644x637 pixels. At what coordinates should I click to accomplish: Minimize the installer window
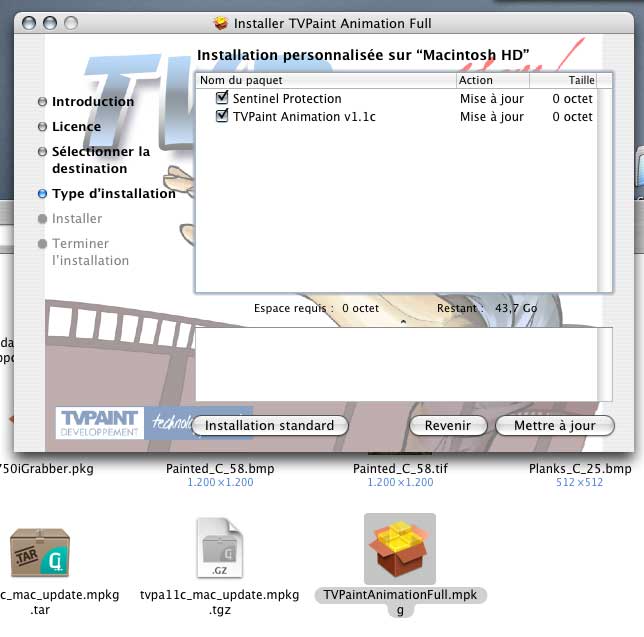pos(50,23)
